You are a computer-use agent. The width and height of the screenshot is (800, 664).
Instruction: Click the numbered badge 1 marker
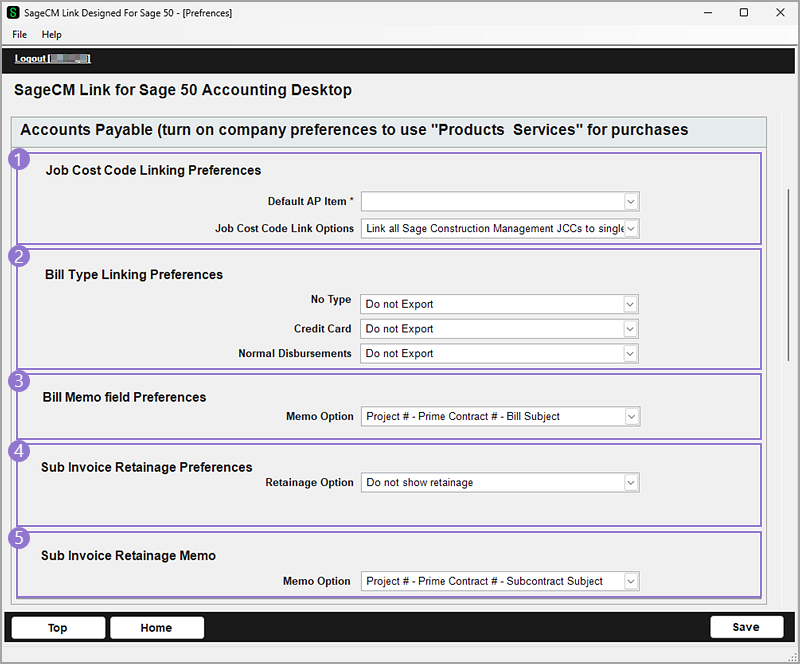(x=19, y=159)
